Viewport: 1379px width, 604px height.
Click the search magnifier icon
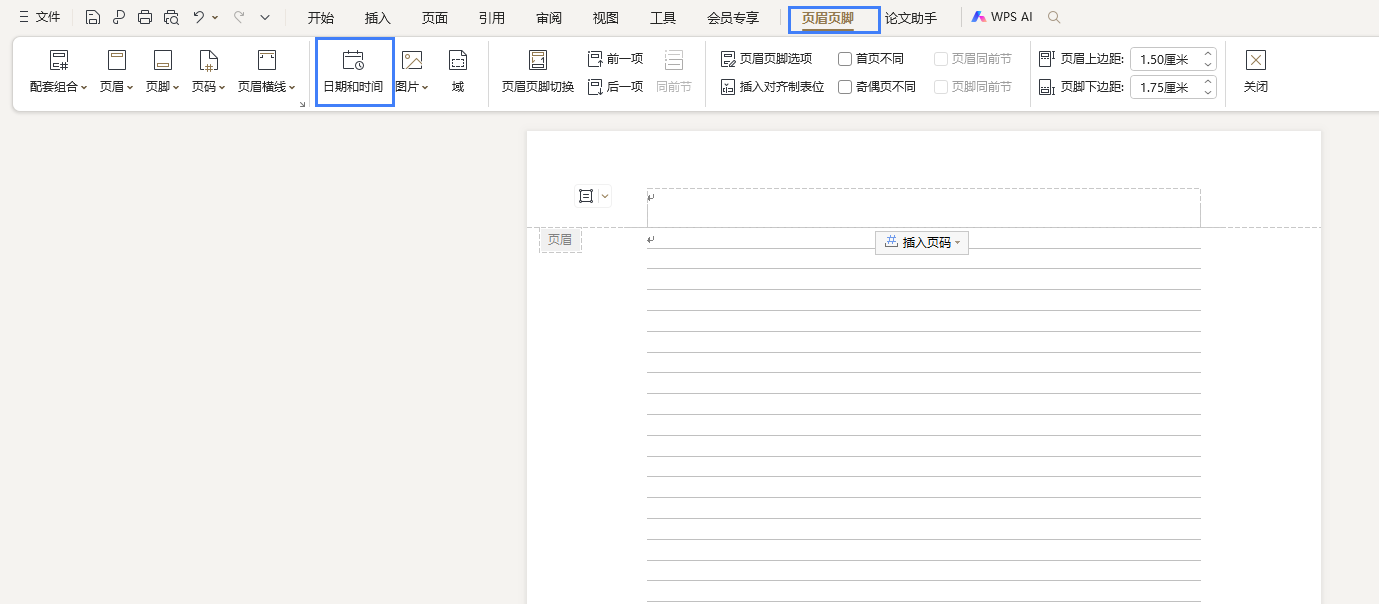[1054, 17]
